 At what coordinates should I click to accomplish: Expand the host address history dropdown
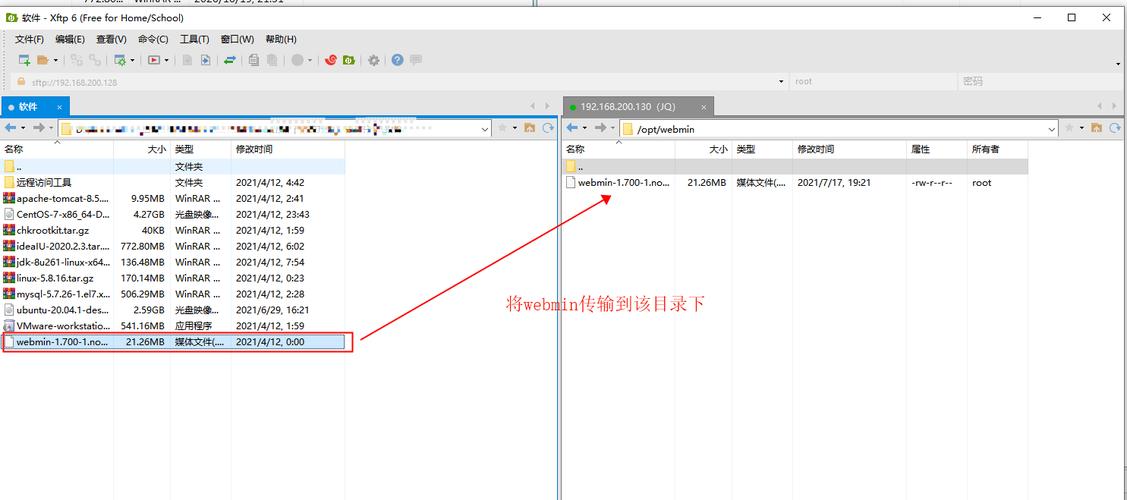[x=781, y=82]
